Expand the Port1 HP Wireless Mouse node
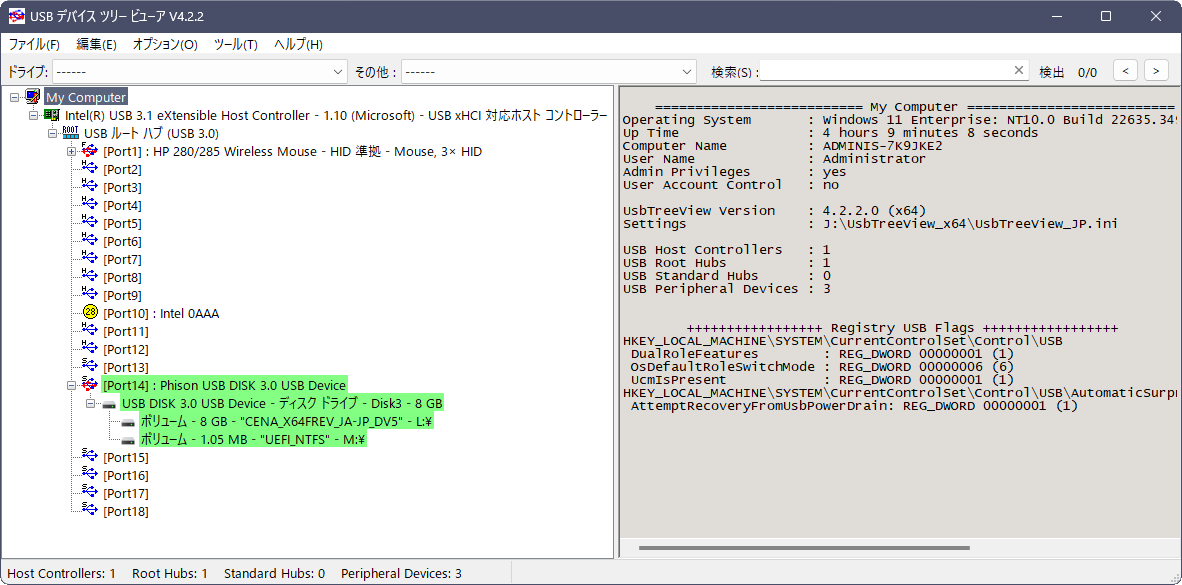The width and height of the screenshot is (1182, 585). pyautogui.click(x=72, y=152)
